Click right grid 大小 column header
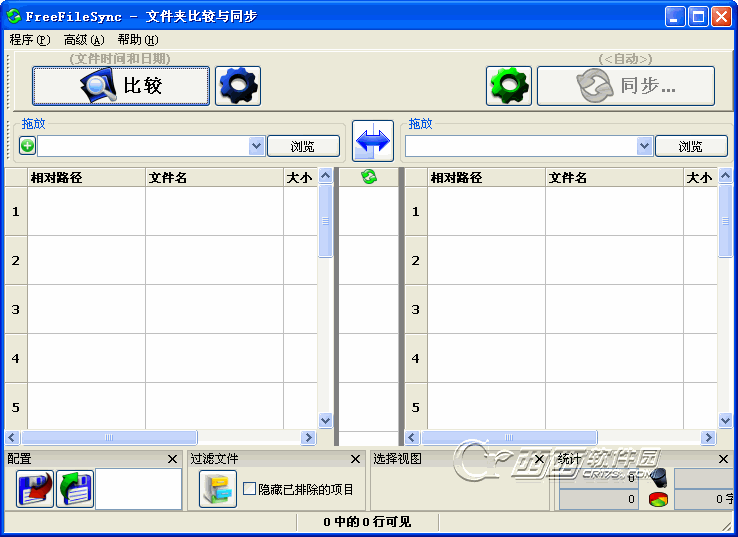Viewport: 738px width, 537px height. 700,177
